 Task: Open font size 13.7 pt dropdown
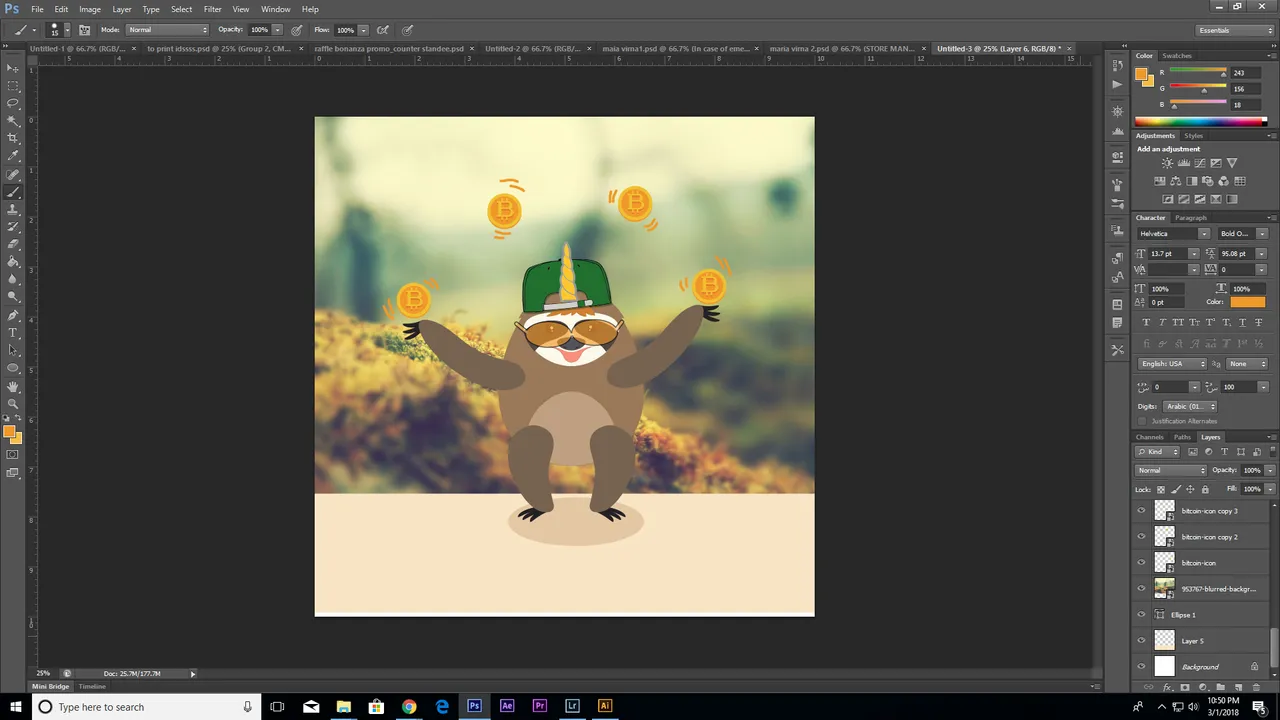coord(1193,254)
